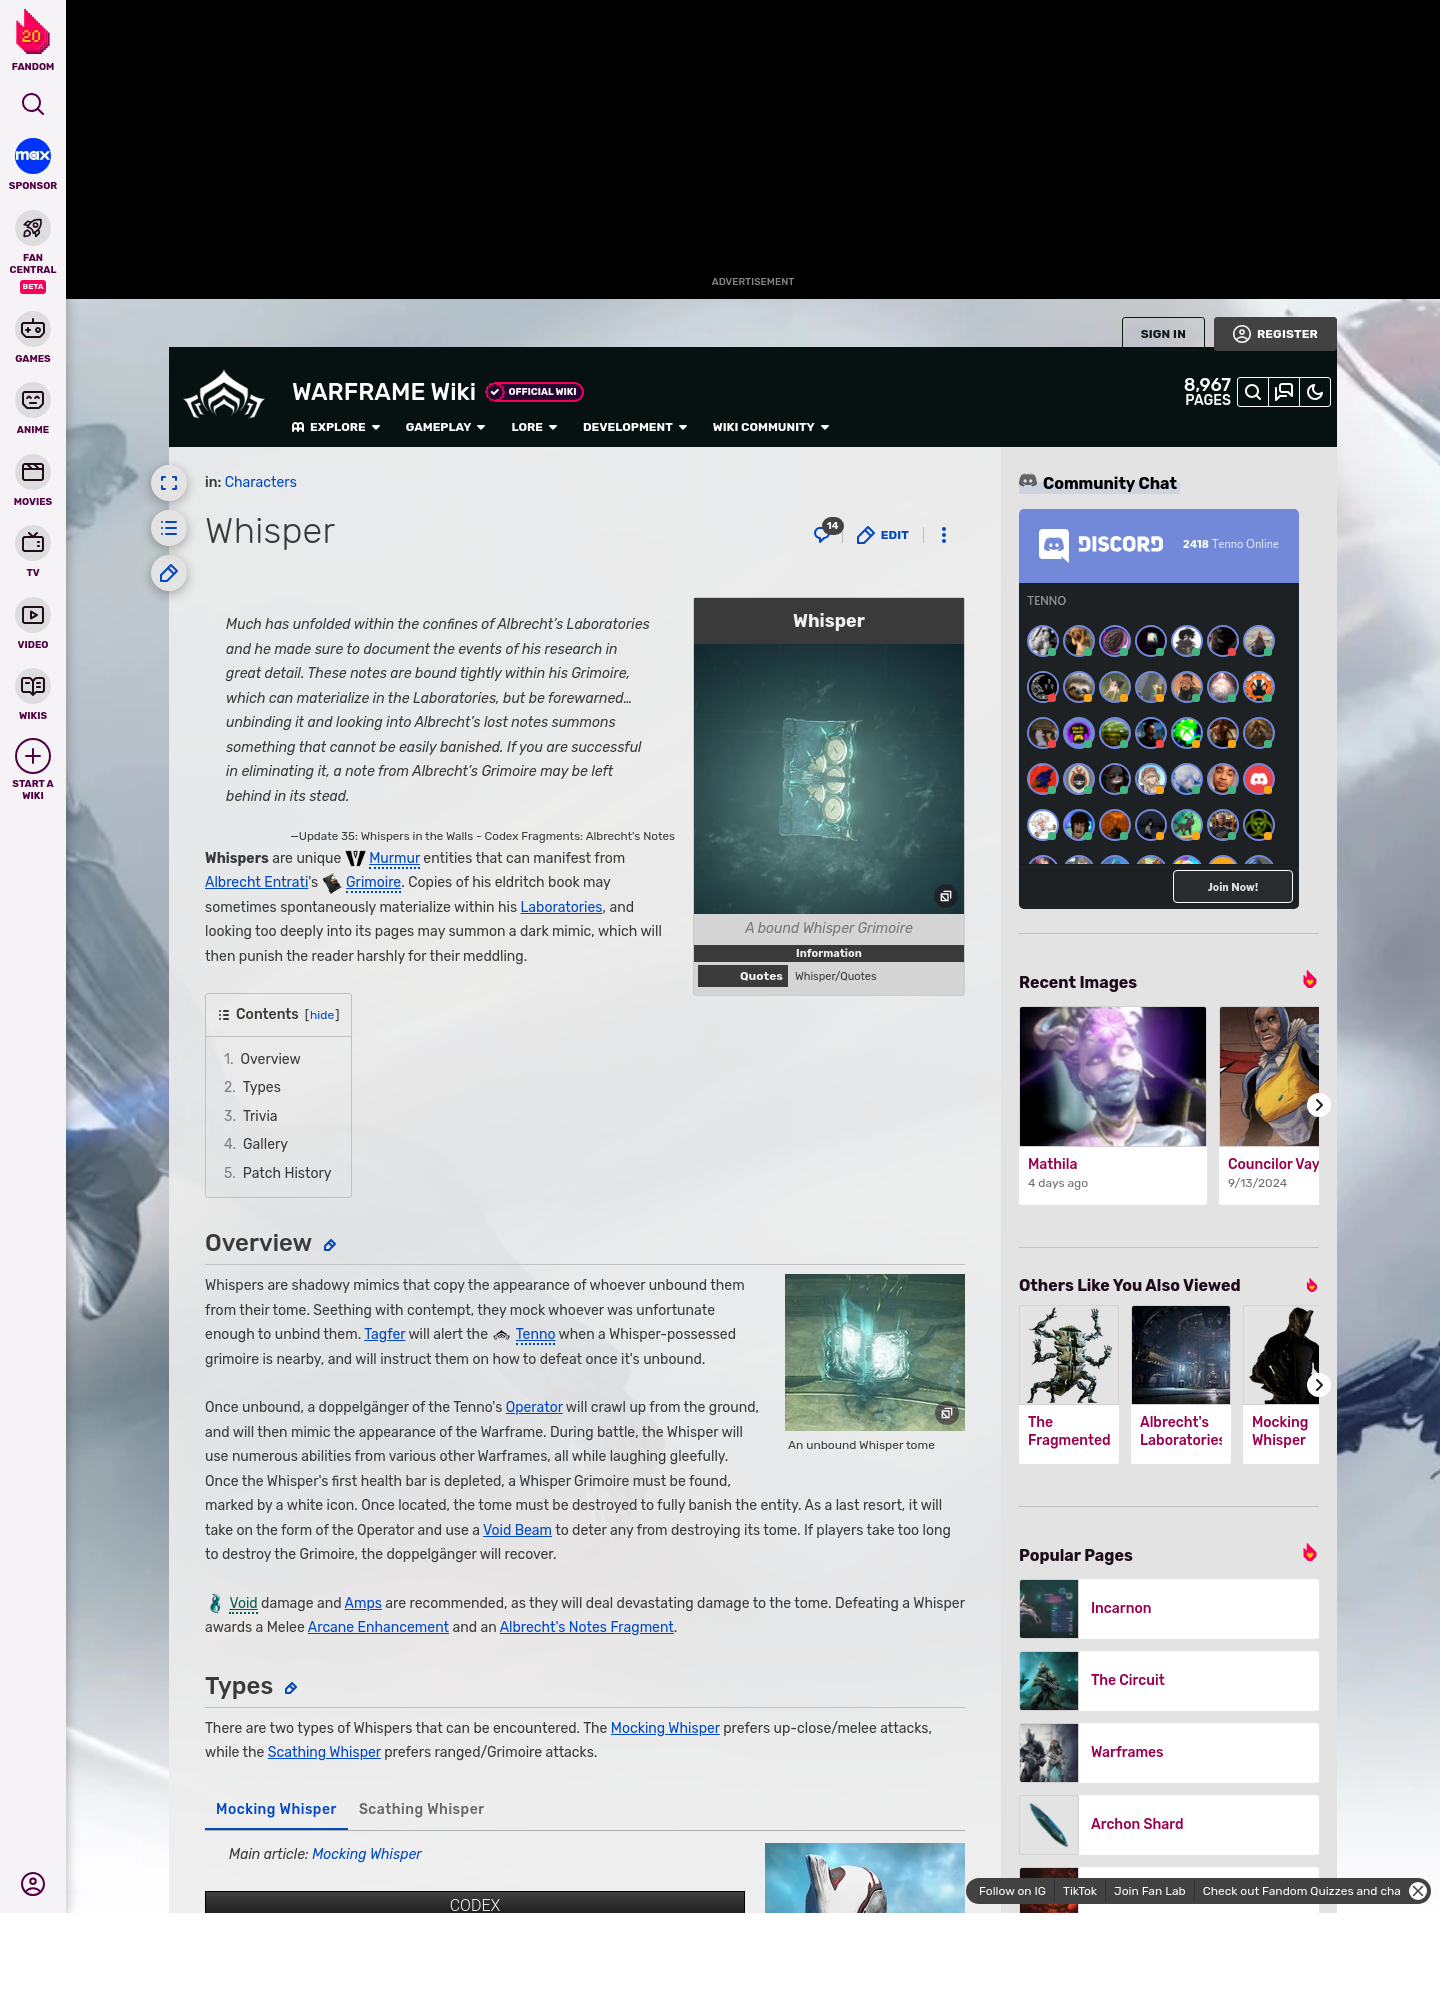Hide the Contents table
The width and height of the screenshot is (1440, 2000).
(322, 1015)
